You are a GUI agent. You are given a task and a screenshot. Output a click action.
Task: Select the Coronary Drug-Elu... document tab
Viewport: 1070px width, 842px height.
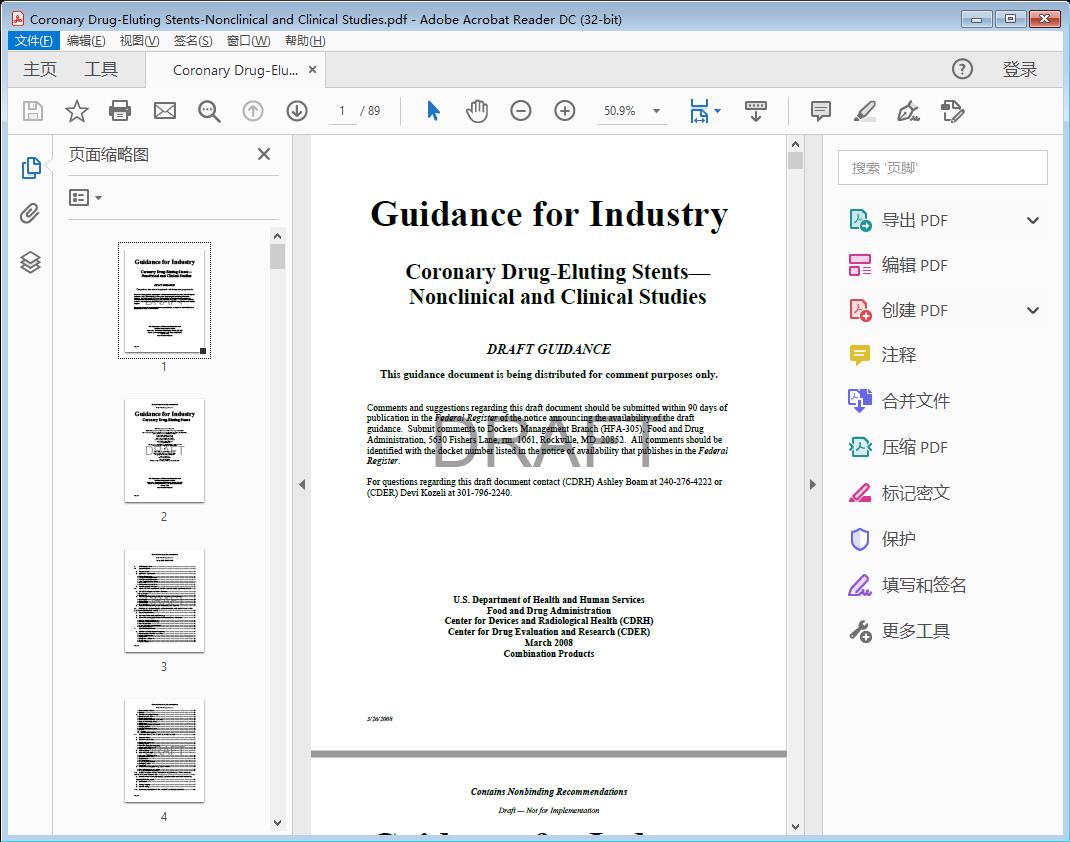pos(235,70)
